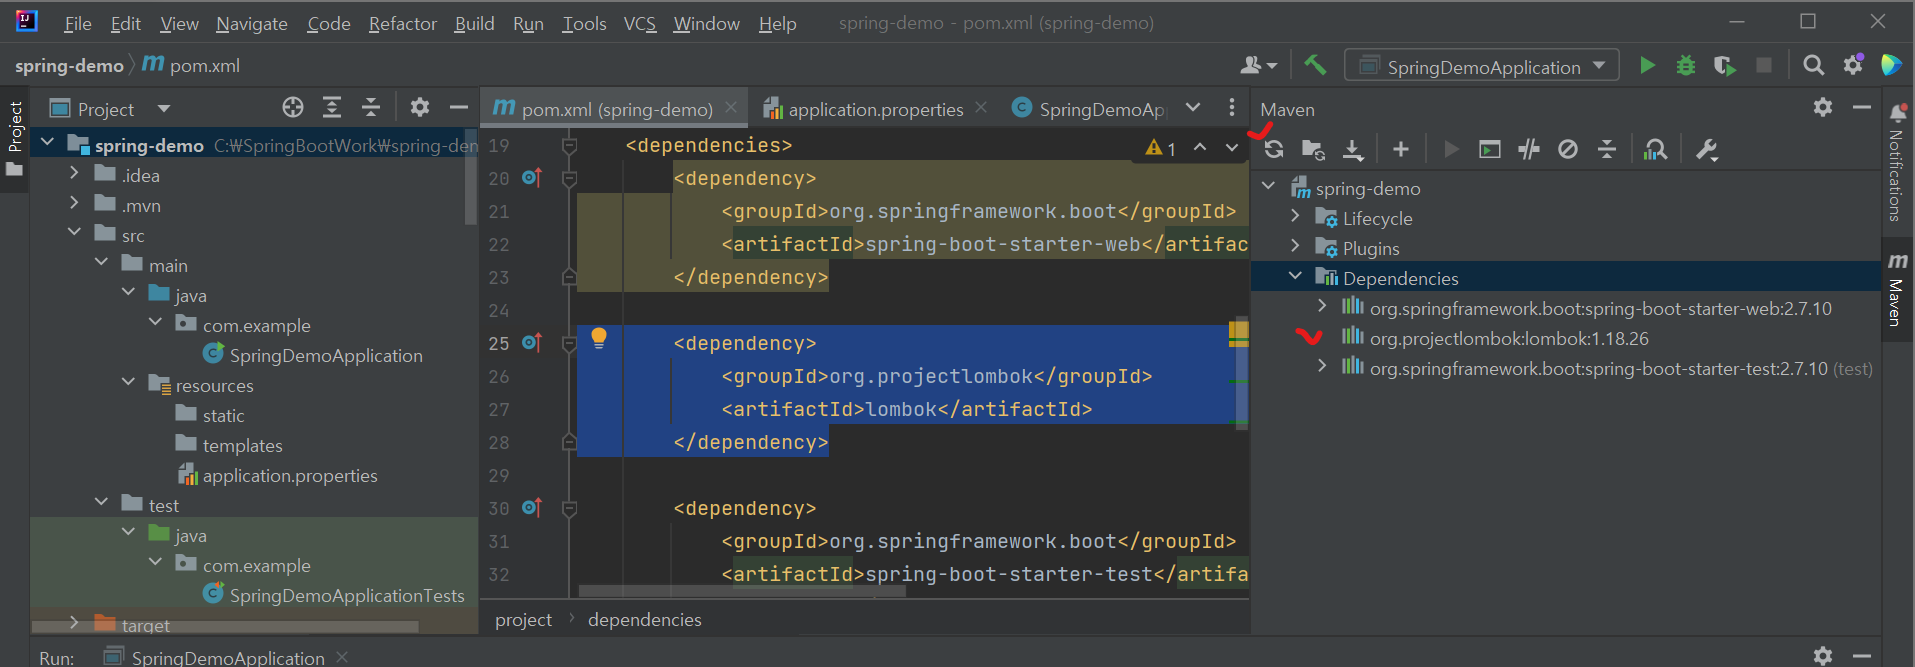Open the Build menu
This screenshot has height=667, width=1915.
point(474,23)
